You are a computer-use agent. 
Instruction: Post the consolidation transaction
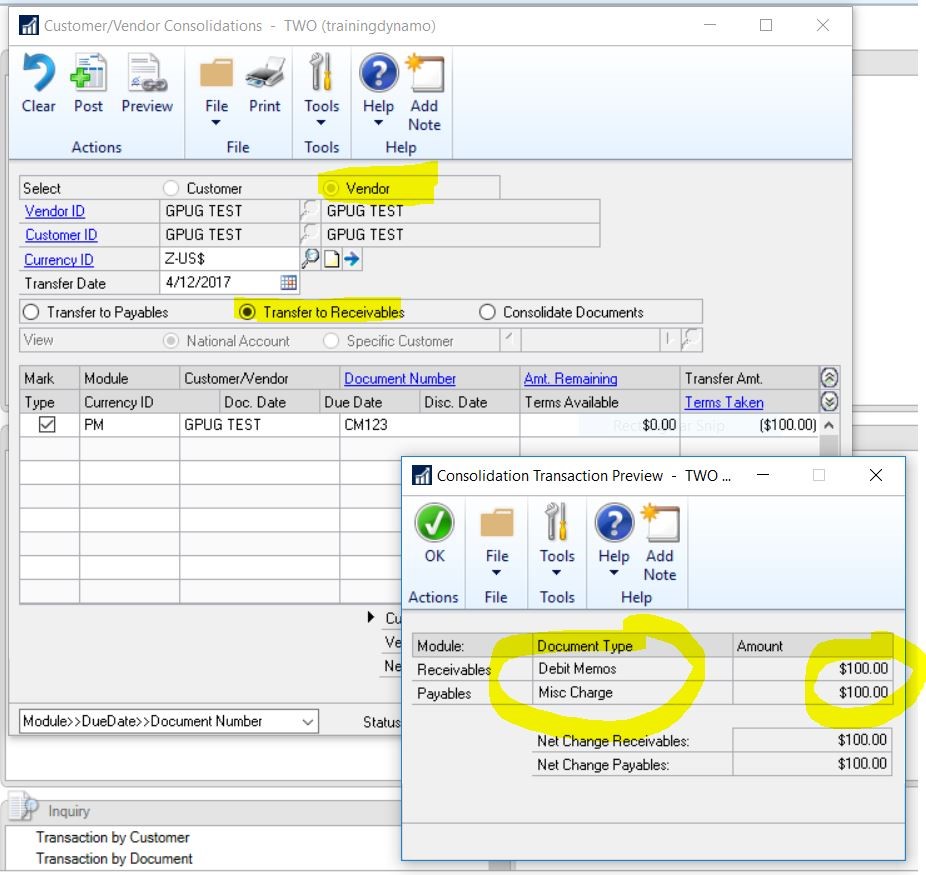(88, 74)
